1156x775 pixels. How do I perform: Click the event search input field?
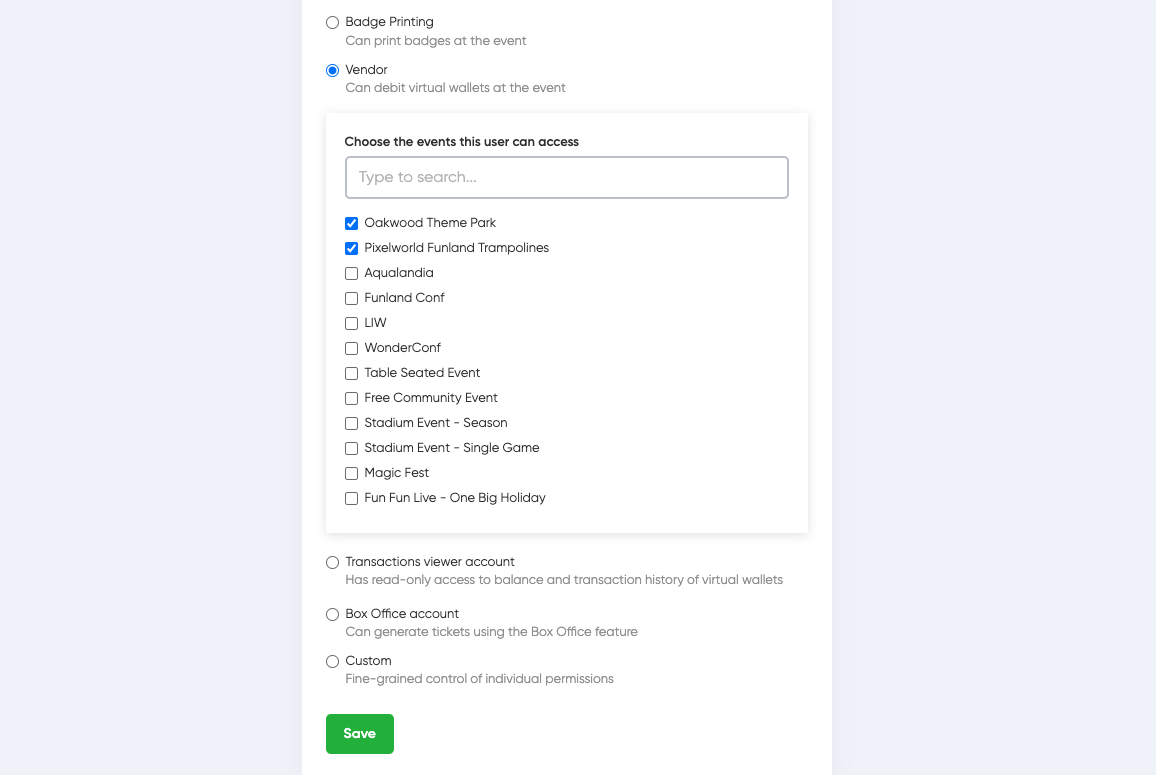pos(566,177)
